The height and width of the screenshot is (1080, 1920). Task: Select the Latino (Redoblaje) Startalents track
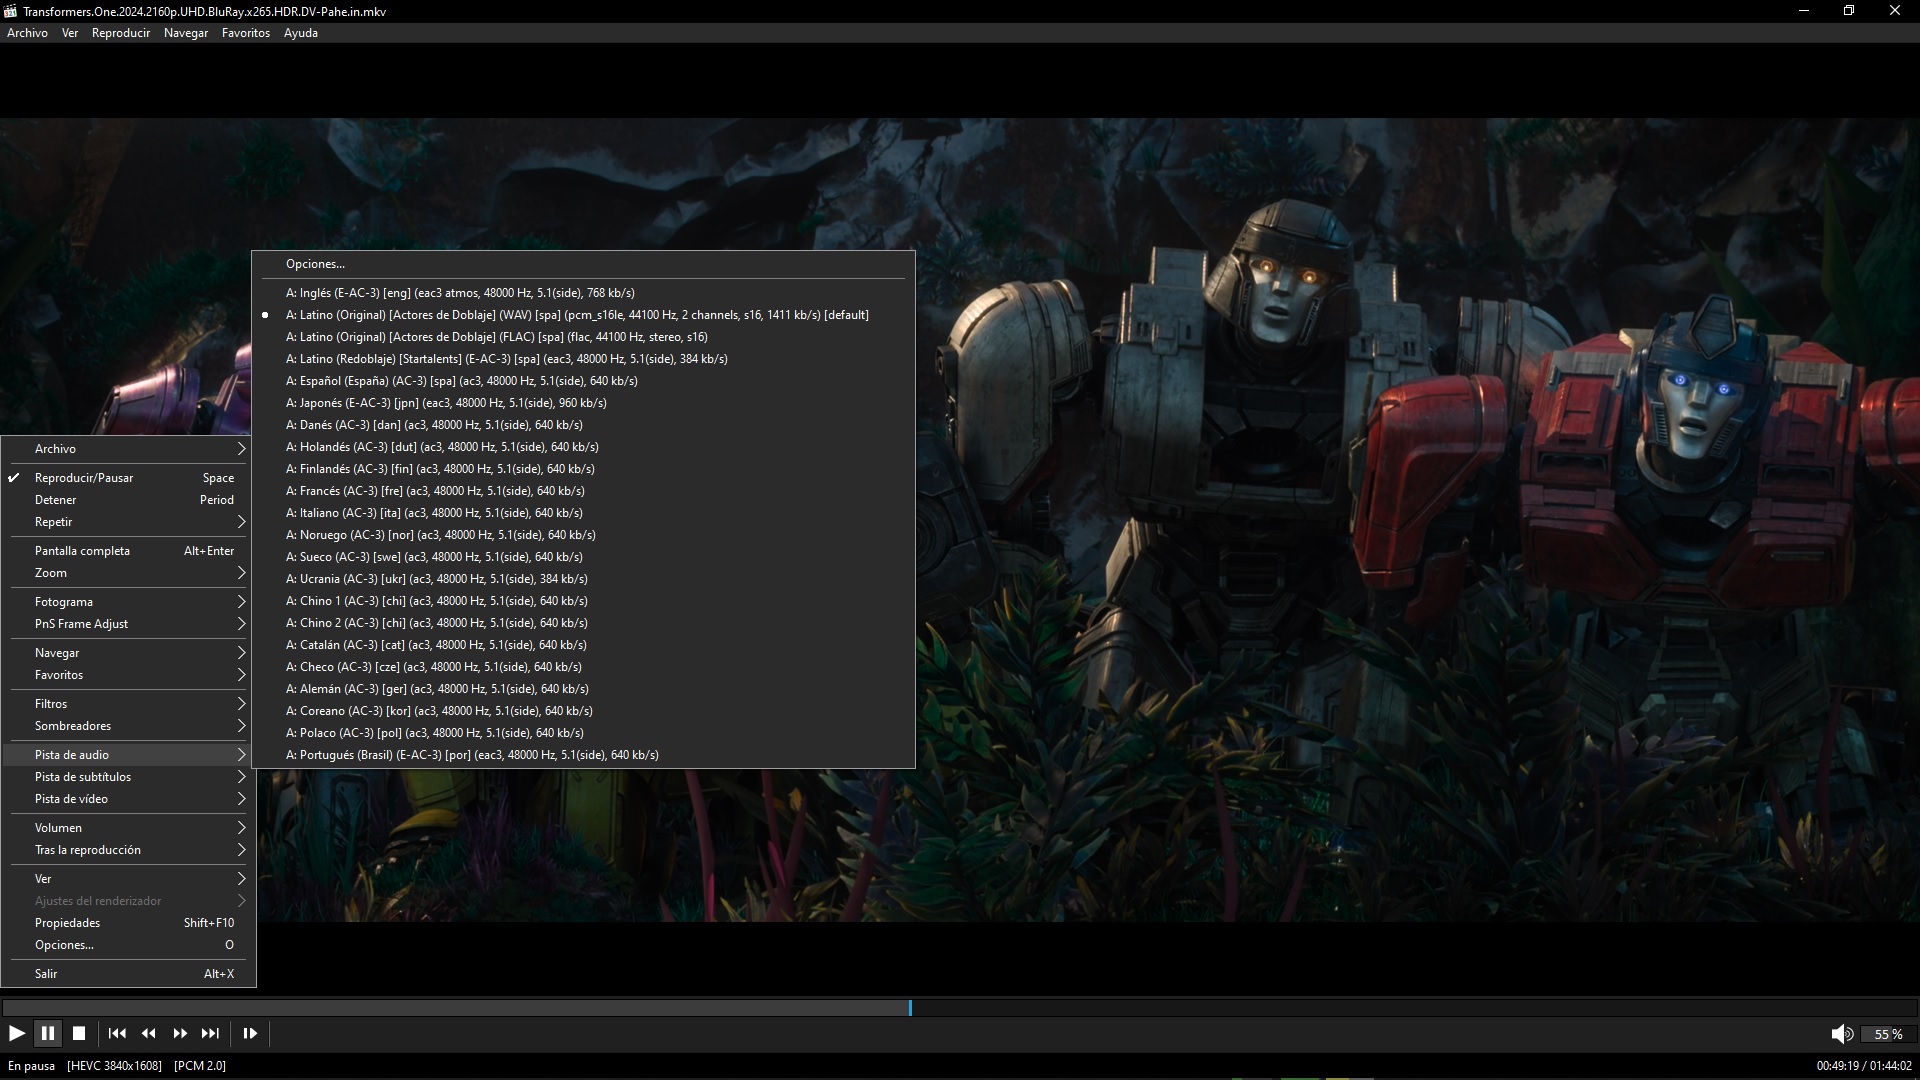[583, 359]
